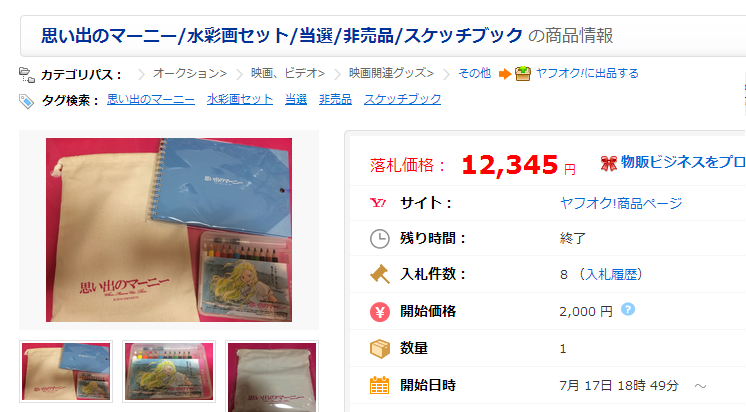Open the 水彩画セット tag link
746x412 pixels.
240,99
